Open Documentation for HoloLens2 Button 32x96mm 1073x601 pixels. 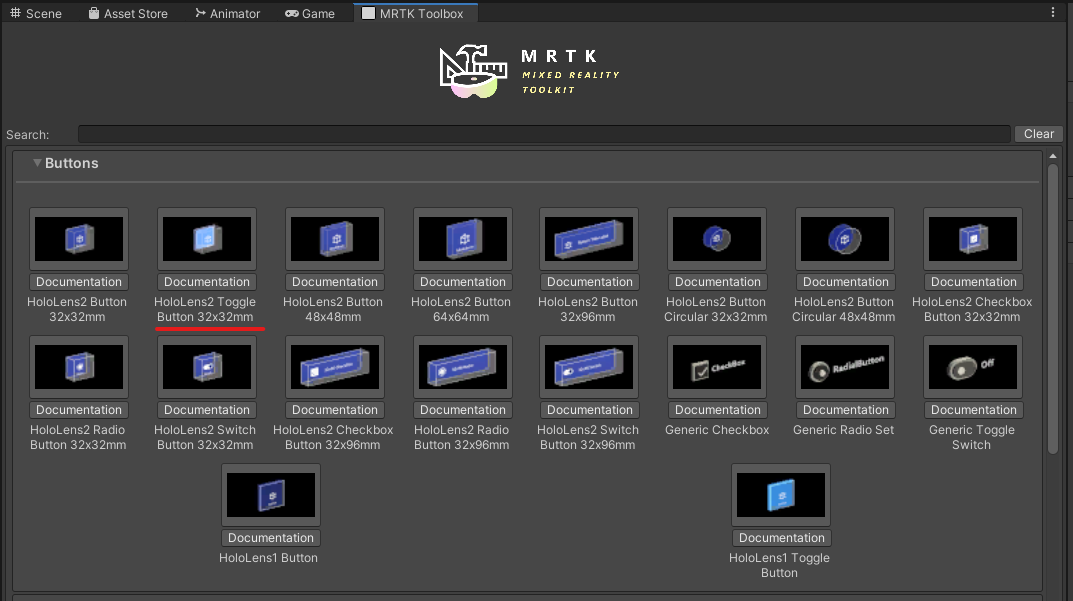589,282
